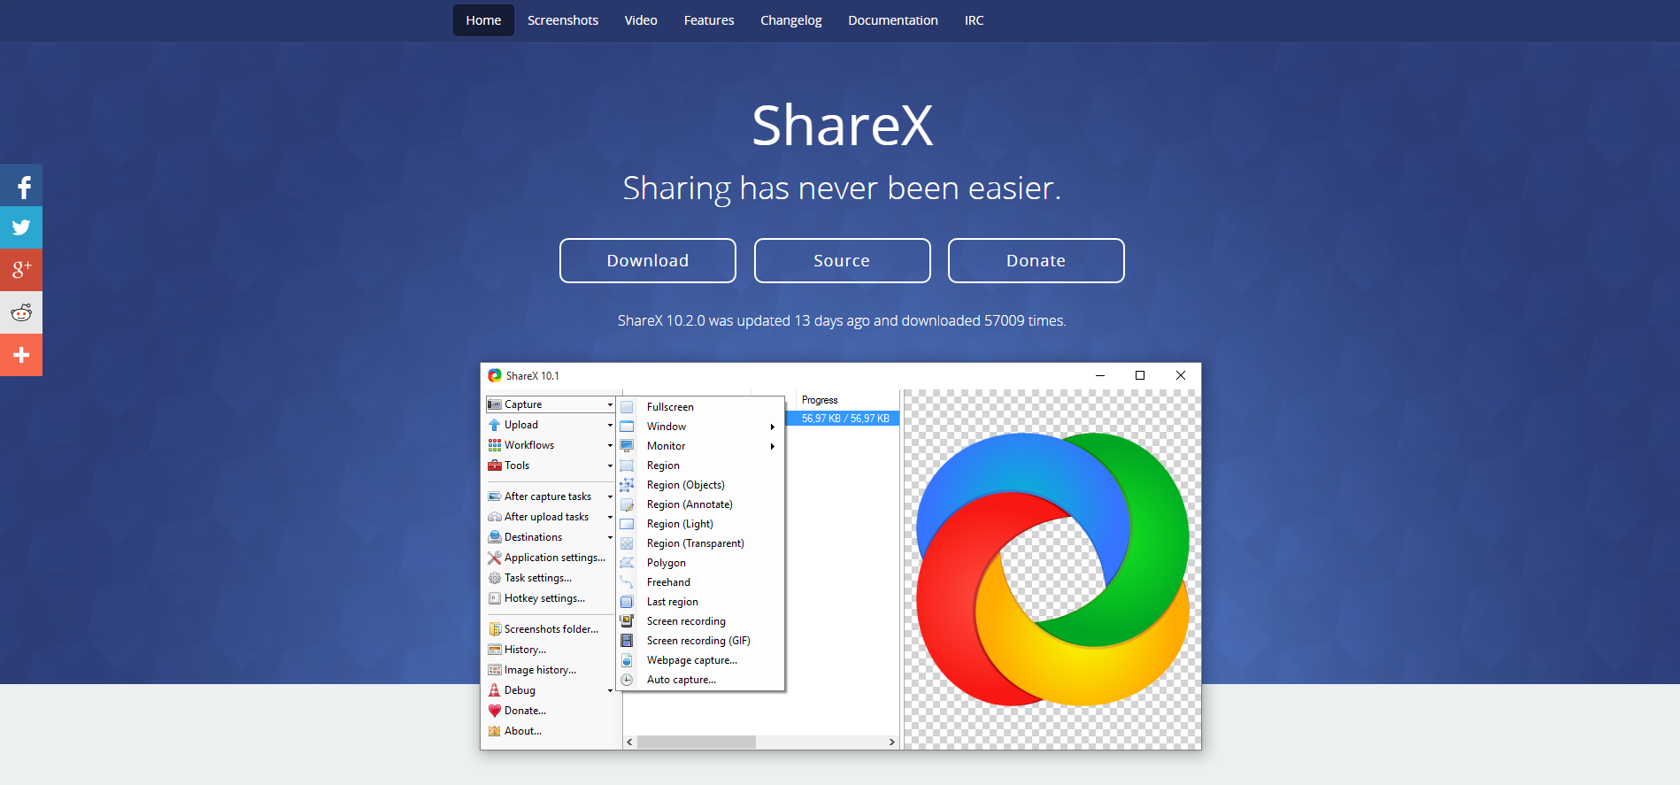Open the Home nav tab
Image resolution: width=1680 pixels, height=785 pixels.
(483, 20)
